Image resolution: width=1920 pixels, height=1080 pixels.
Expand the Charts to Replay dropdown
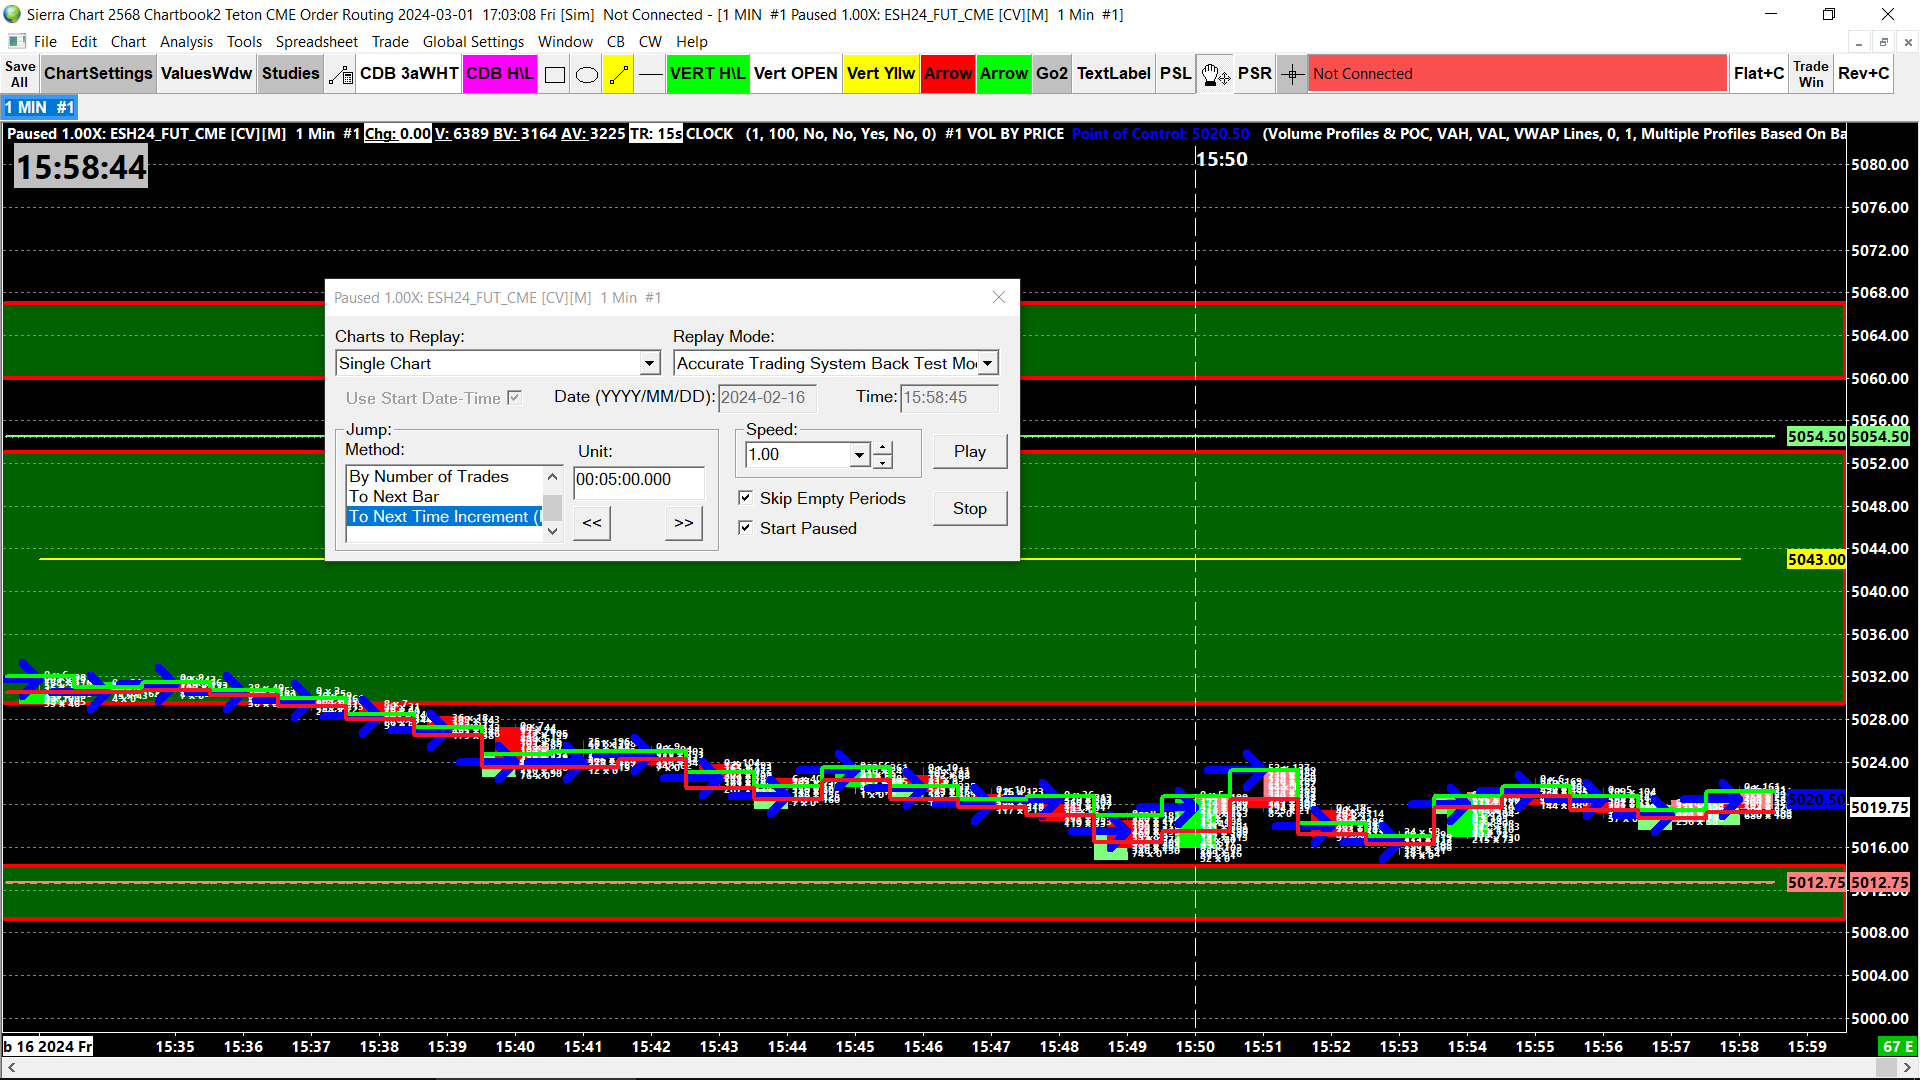tap(649, 364)
